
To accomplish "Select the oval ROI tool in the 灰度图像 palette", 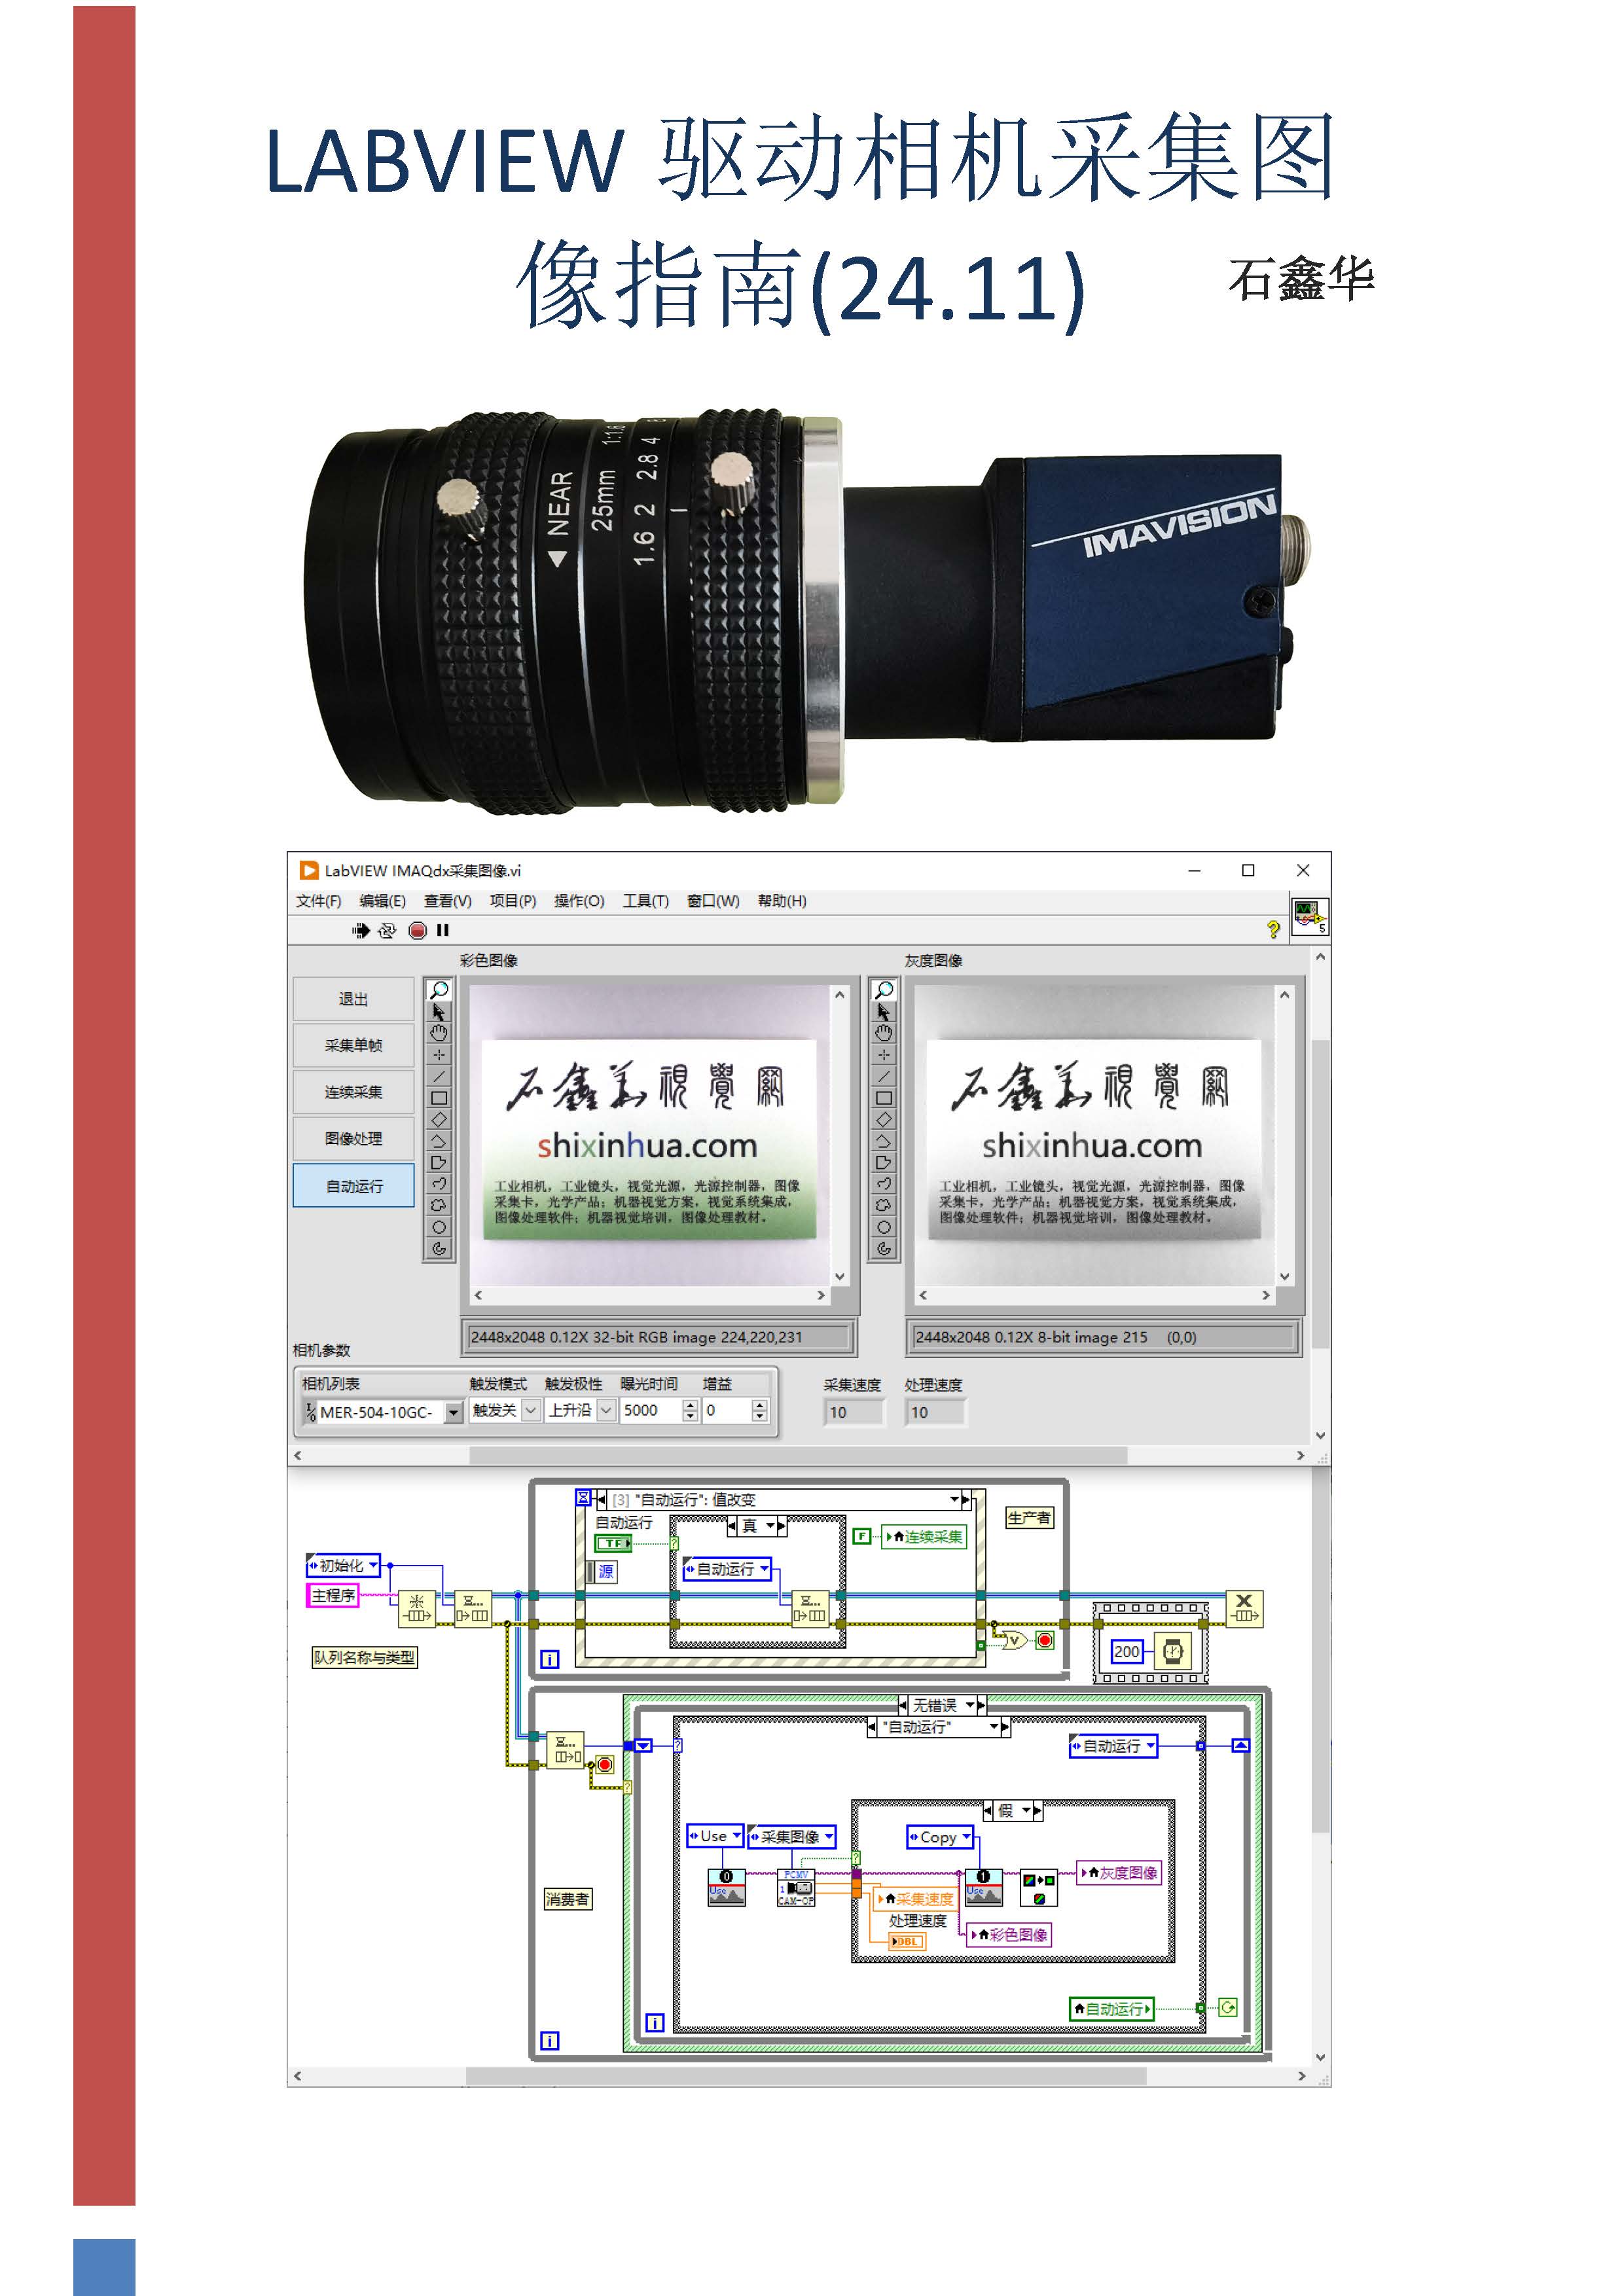I will point(883,1227).
